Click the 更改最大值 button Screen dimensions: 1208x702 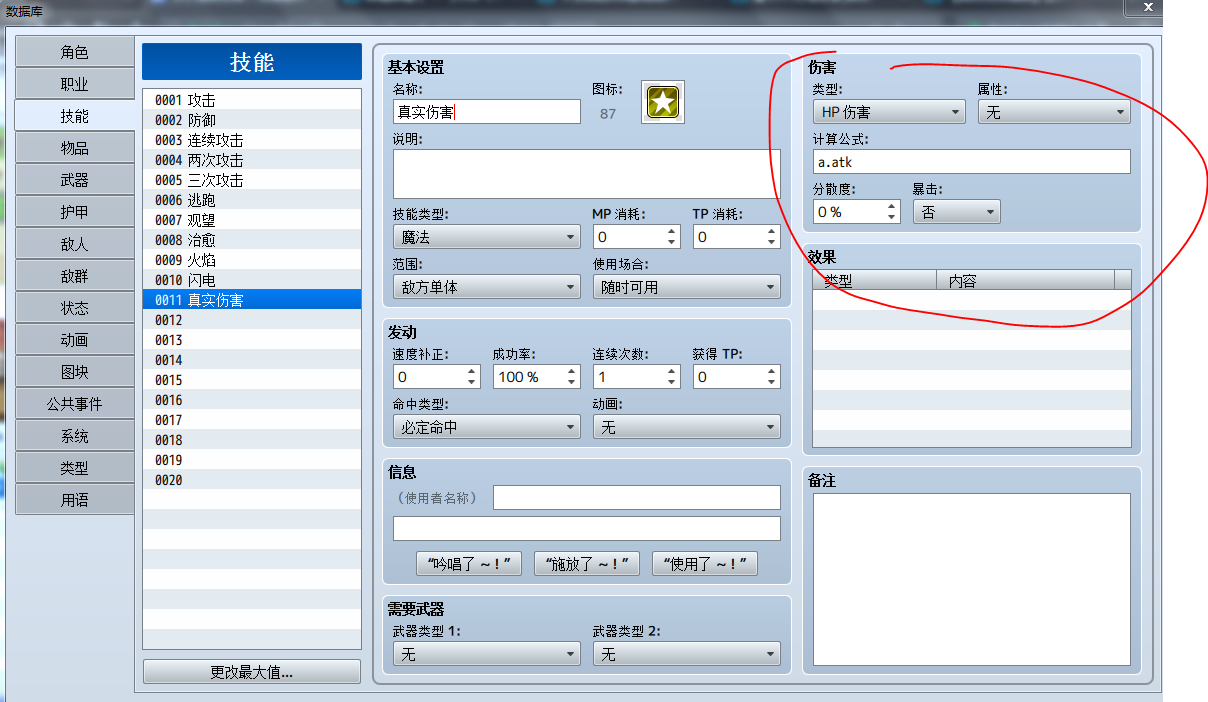pyautogui.click(x=252, y=672)
